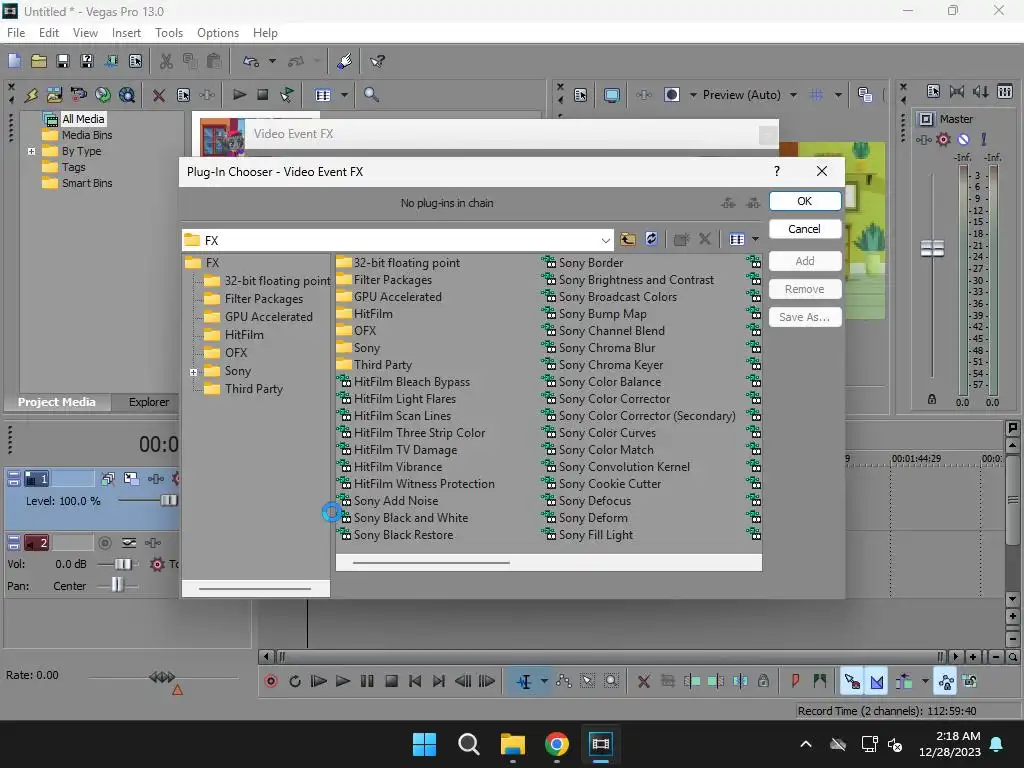Open the preview grid overlays dropdown arrow
Image resolution: width=1024 pixels, height=768 pixels.
[x=839, y=95]
